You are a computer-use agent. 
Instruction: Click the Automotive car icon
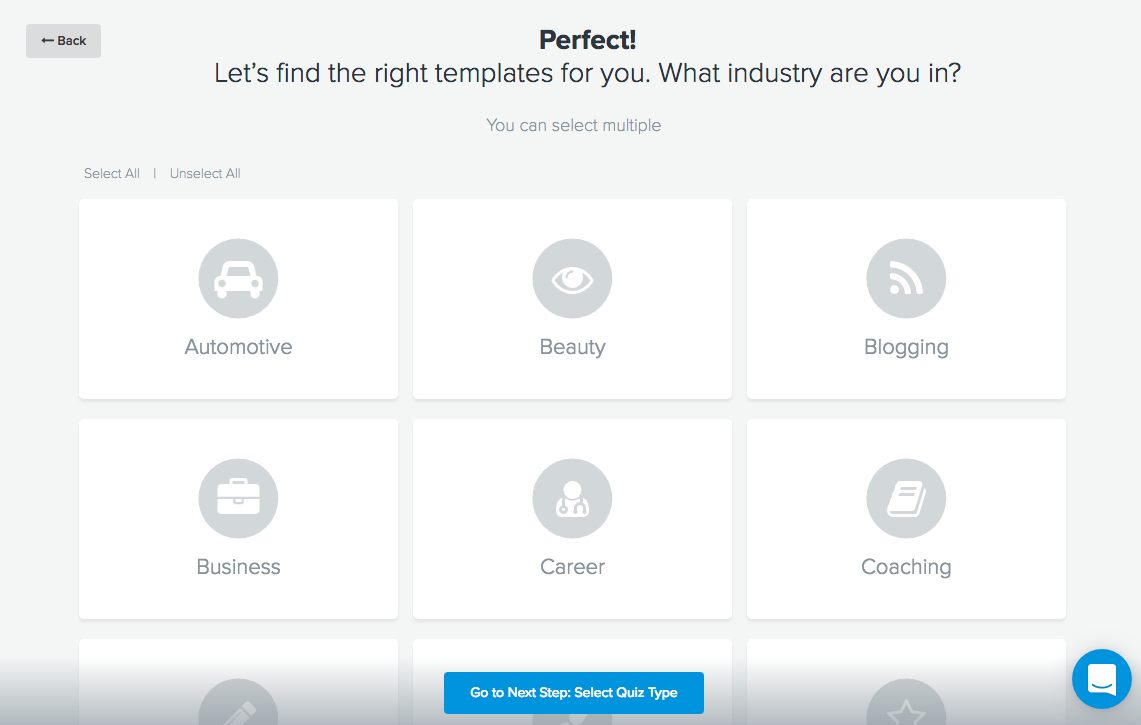pos(238,279)
